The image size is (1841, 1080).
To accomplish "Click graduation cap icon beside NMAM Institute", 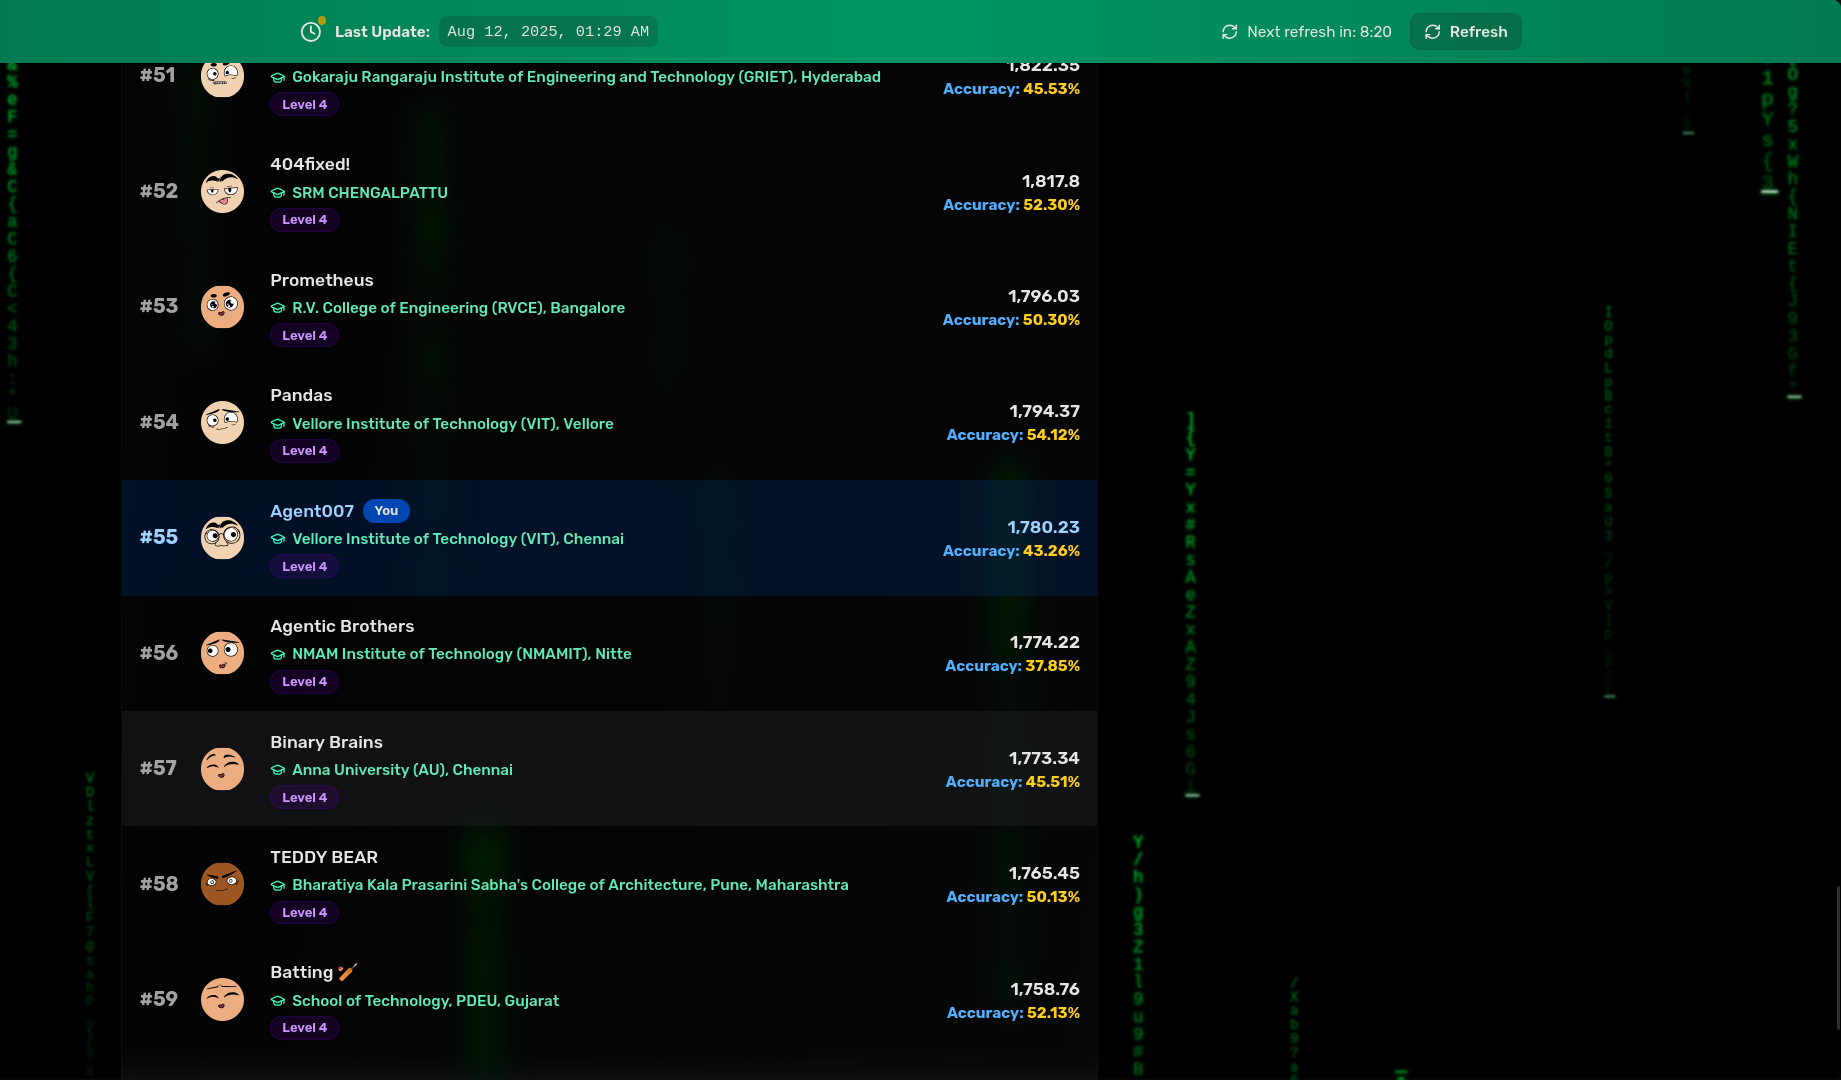I will 278,655.
